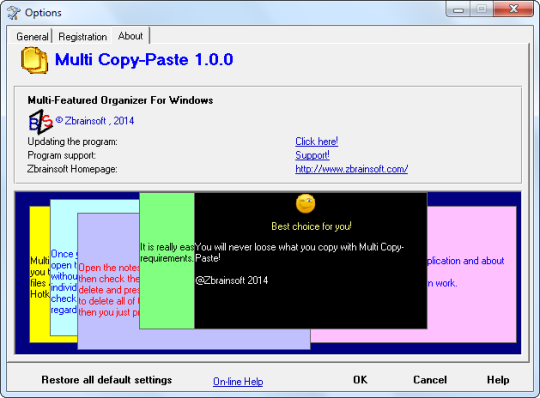Click the Multi Copy-Paste app icon
The width and height of the screenshot is (540, 398).
pos(34,60)
